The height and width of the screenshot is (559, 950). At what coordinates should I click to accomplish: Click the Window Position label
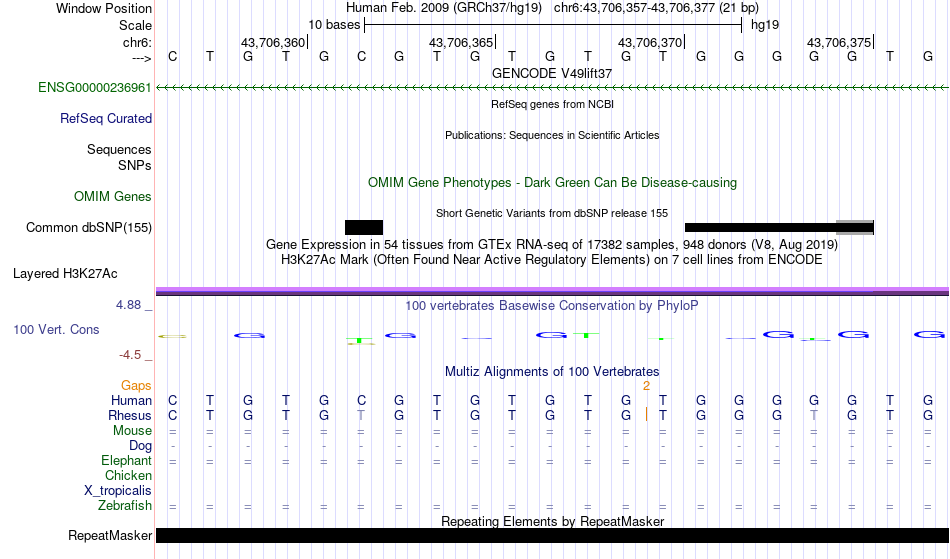coord(104,8)
